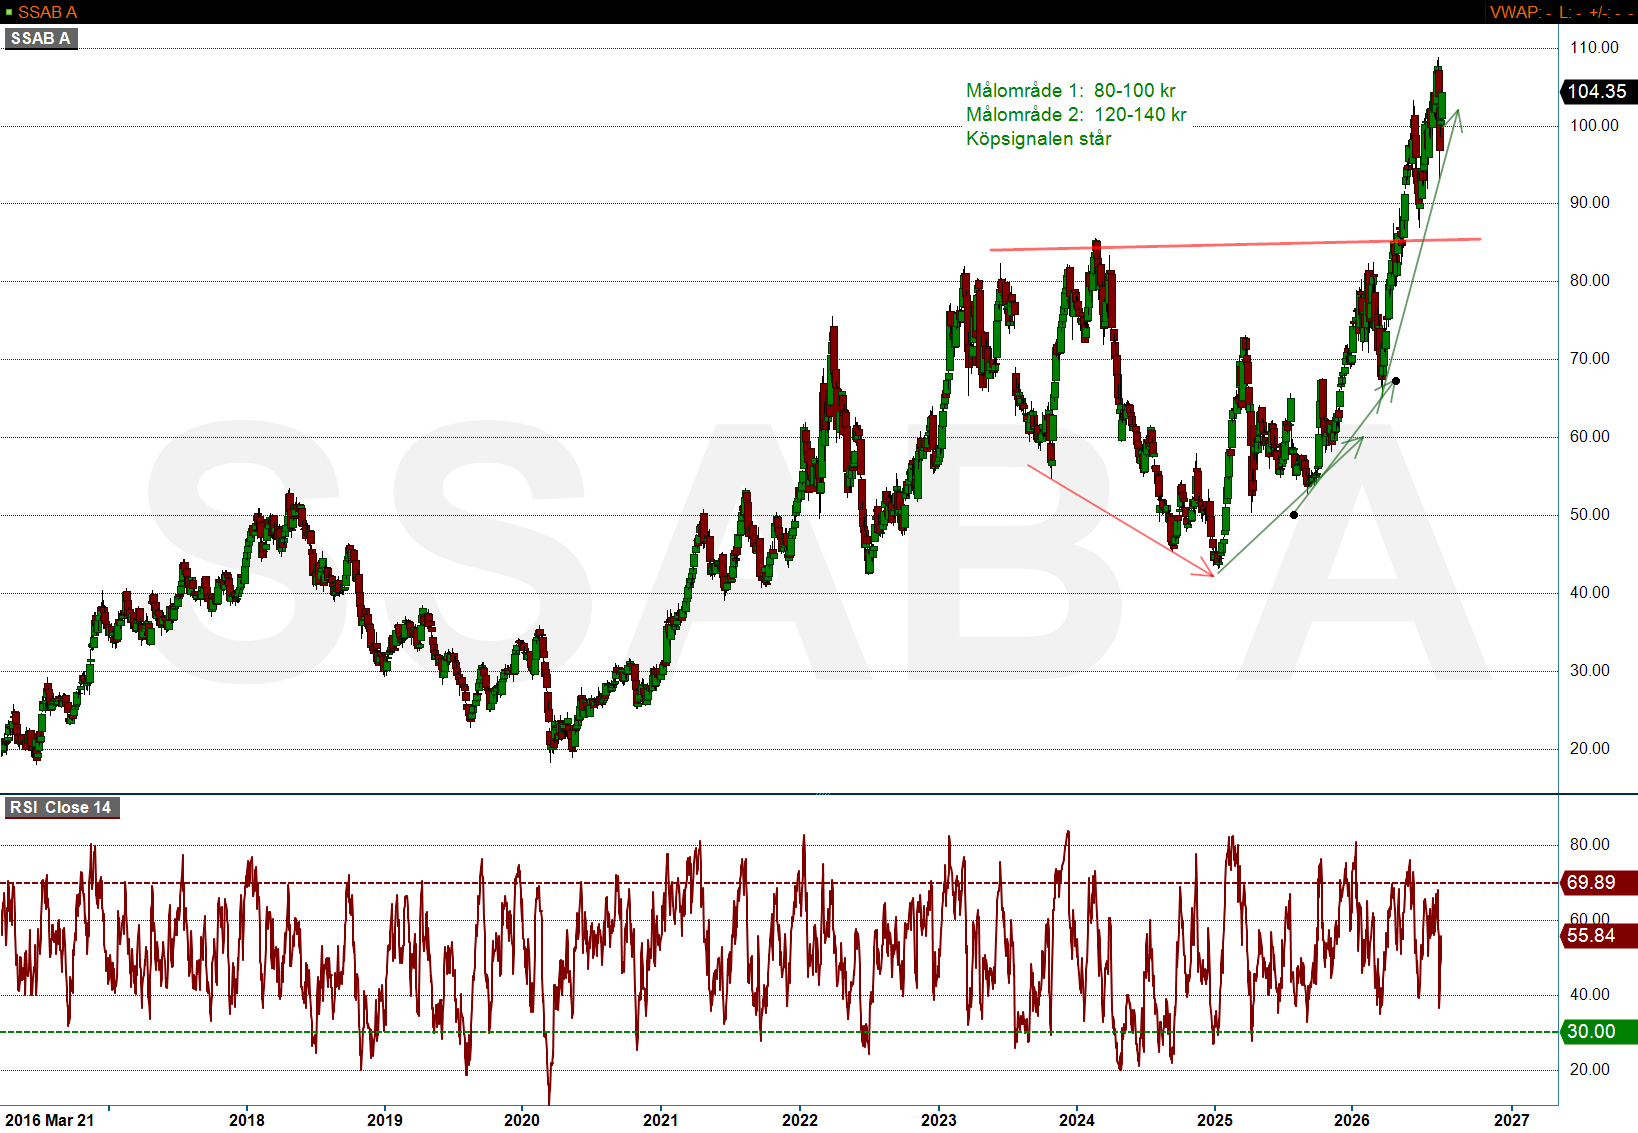Click the 2018 label on the time axis
This screenshot has height=1133, width=1638.
247,1120
